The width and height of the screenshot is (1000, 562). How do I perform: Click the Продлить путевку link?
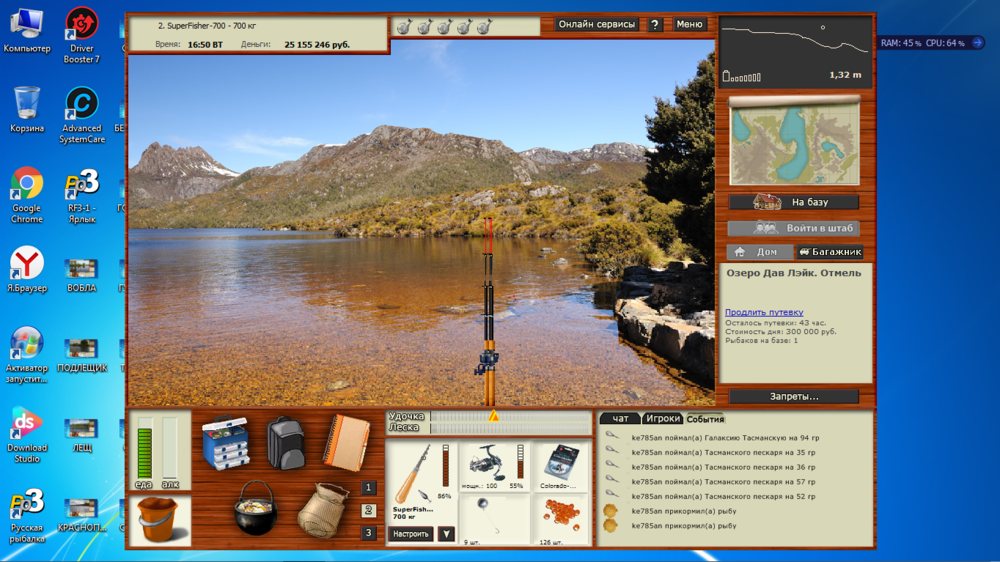point(764,313)
